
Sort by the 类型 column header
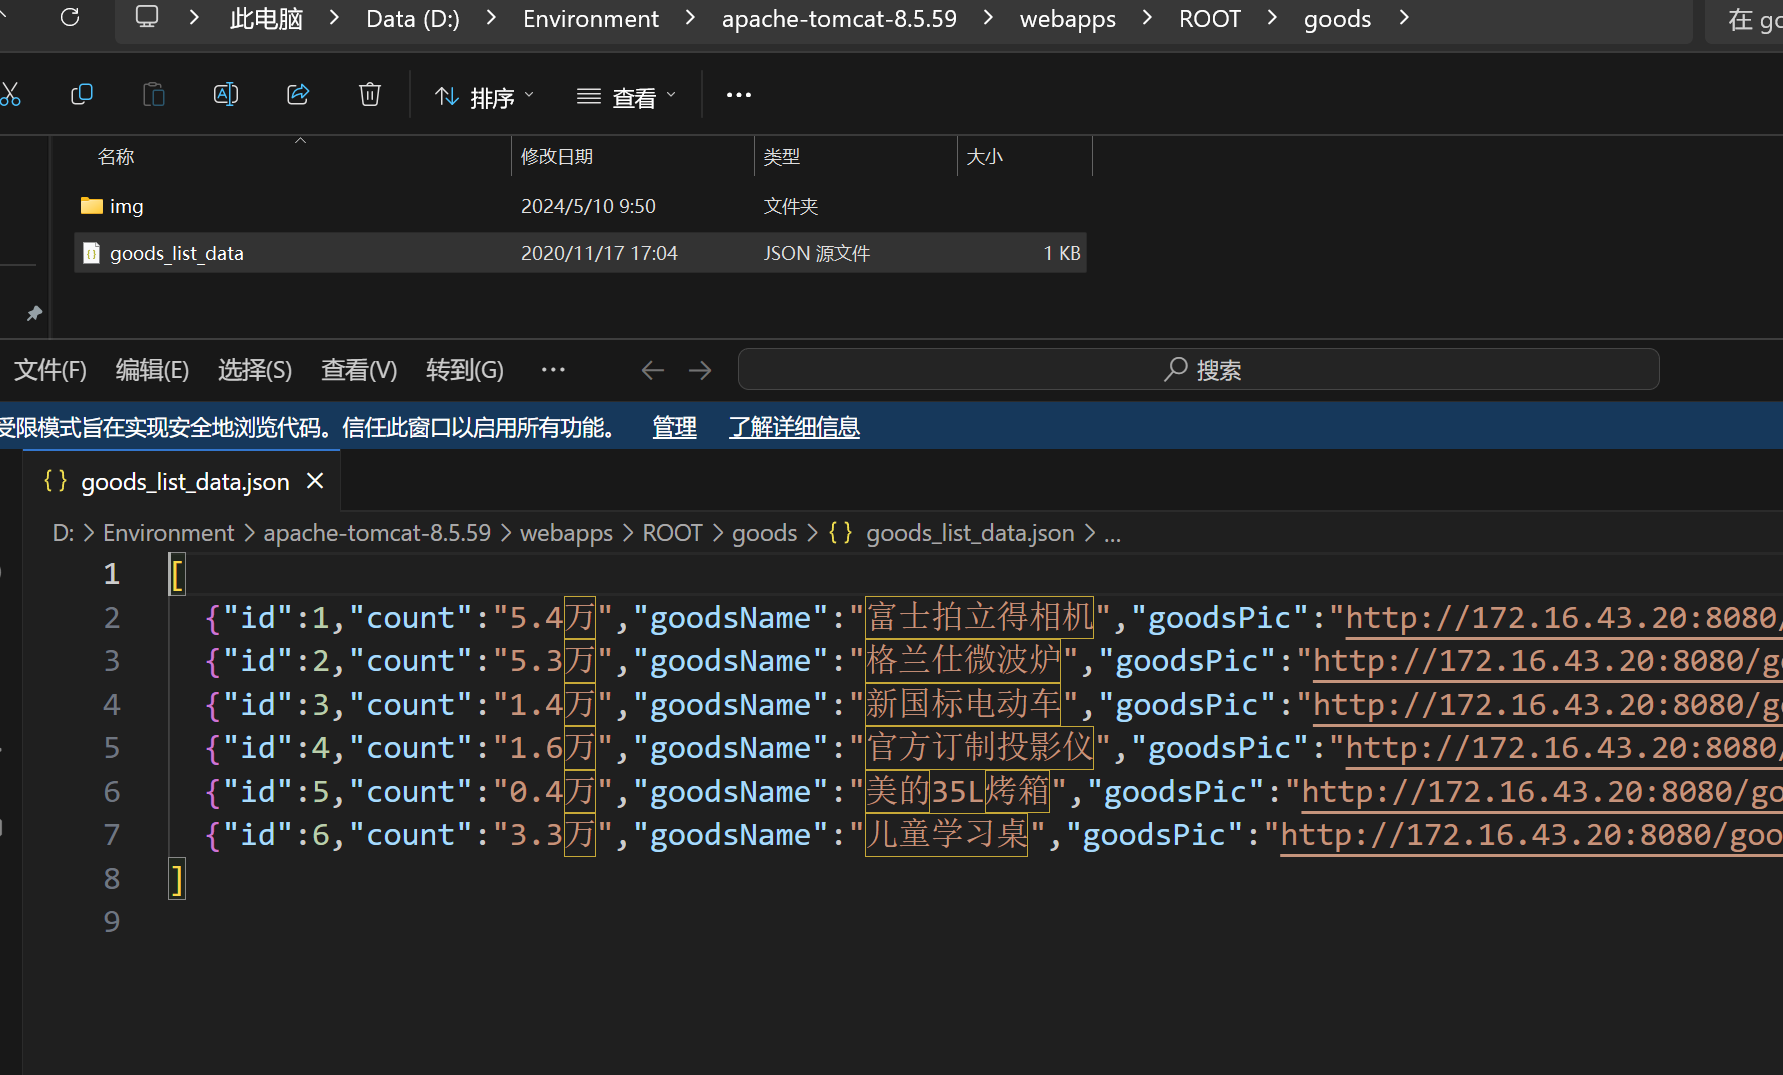(782, 157)
